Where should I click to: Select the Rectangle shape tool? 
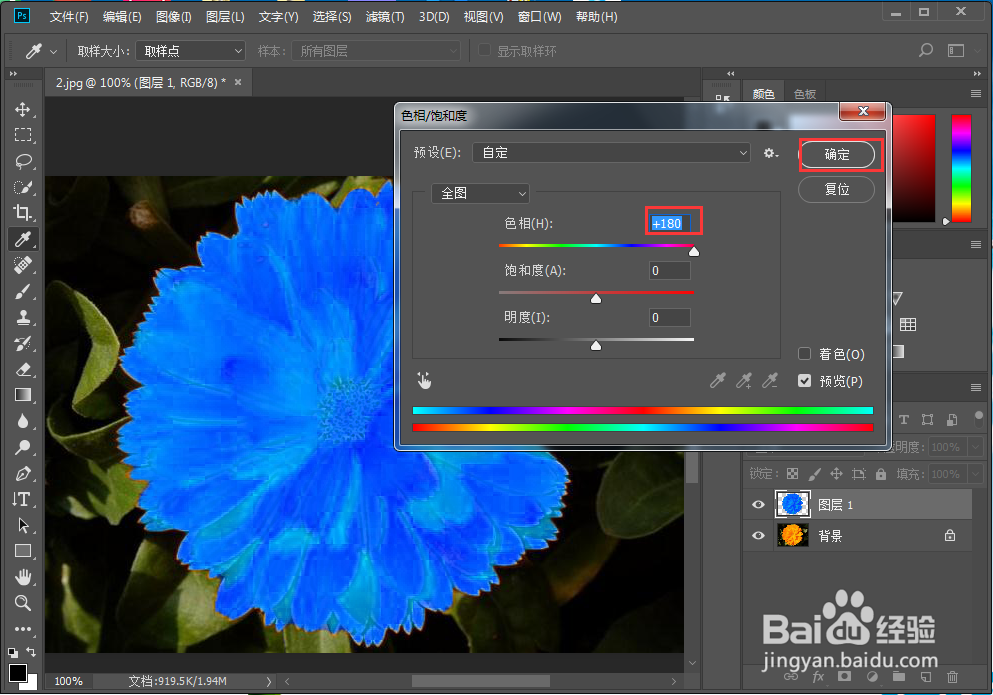click(23, 551)
